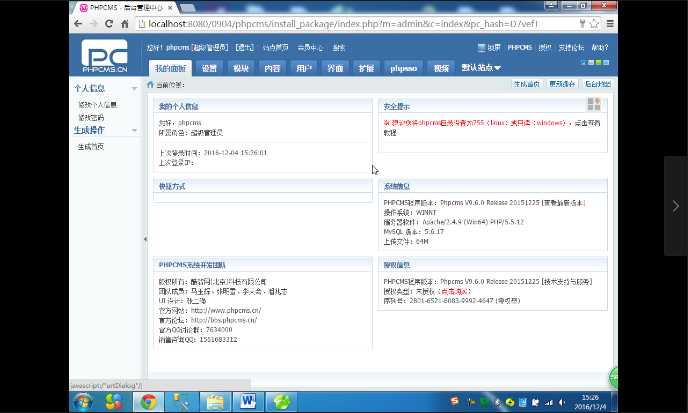Collapse the 生成操作 sidebar section
688x413 pixels.
tap(134, 130)
